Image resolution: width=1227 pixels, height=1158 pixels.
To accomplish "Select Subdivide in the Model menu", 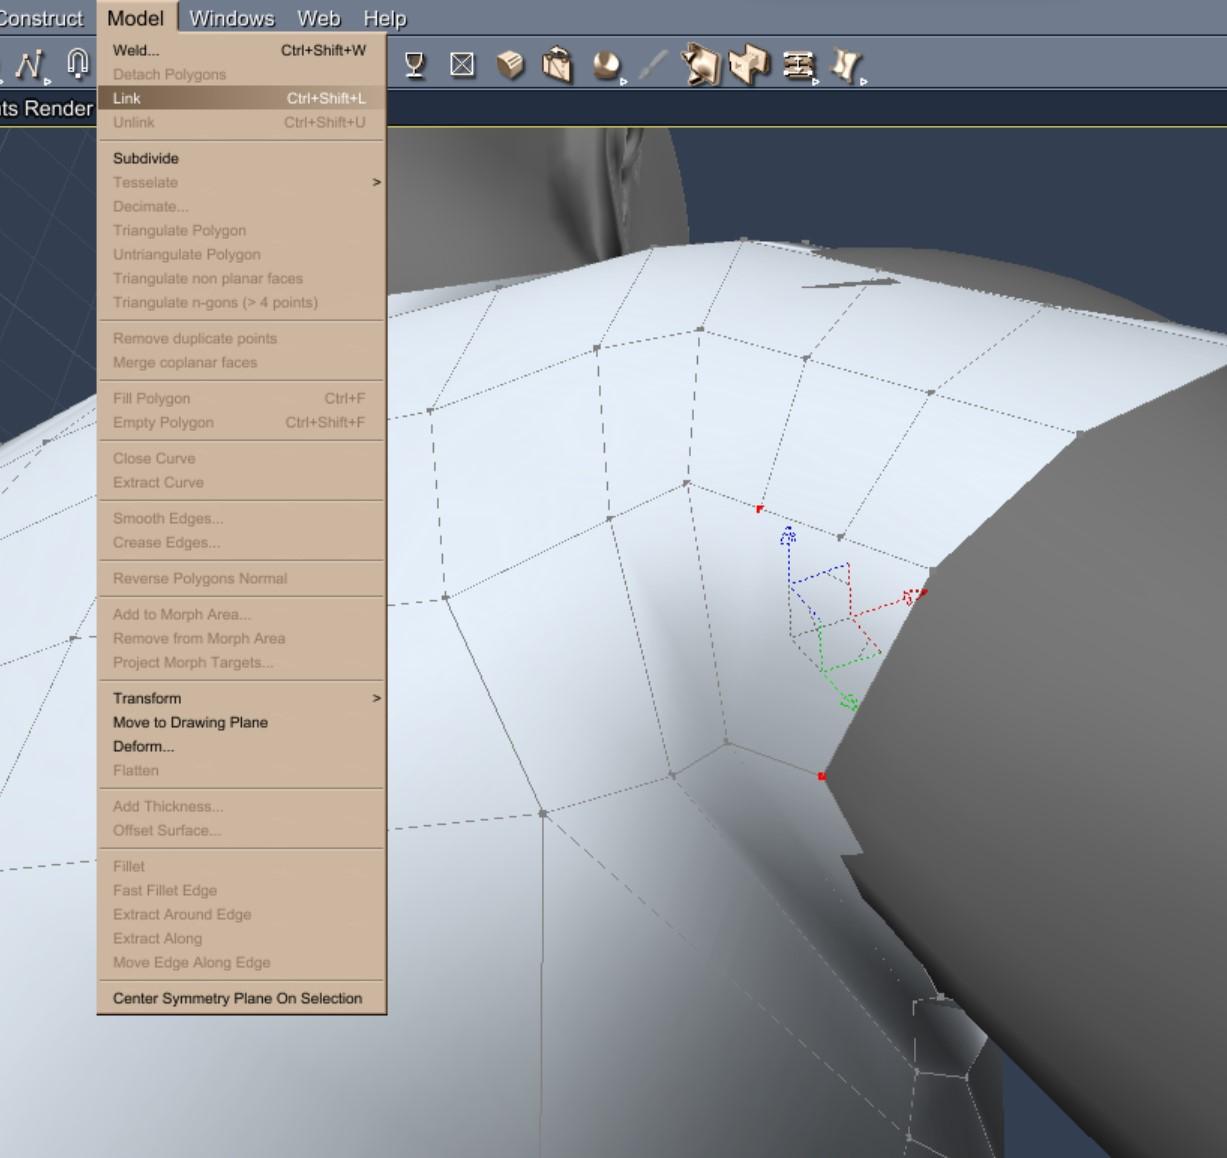I will click(x=146, y=158).
